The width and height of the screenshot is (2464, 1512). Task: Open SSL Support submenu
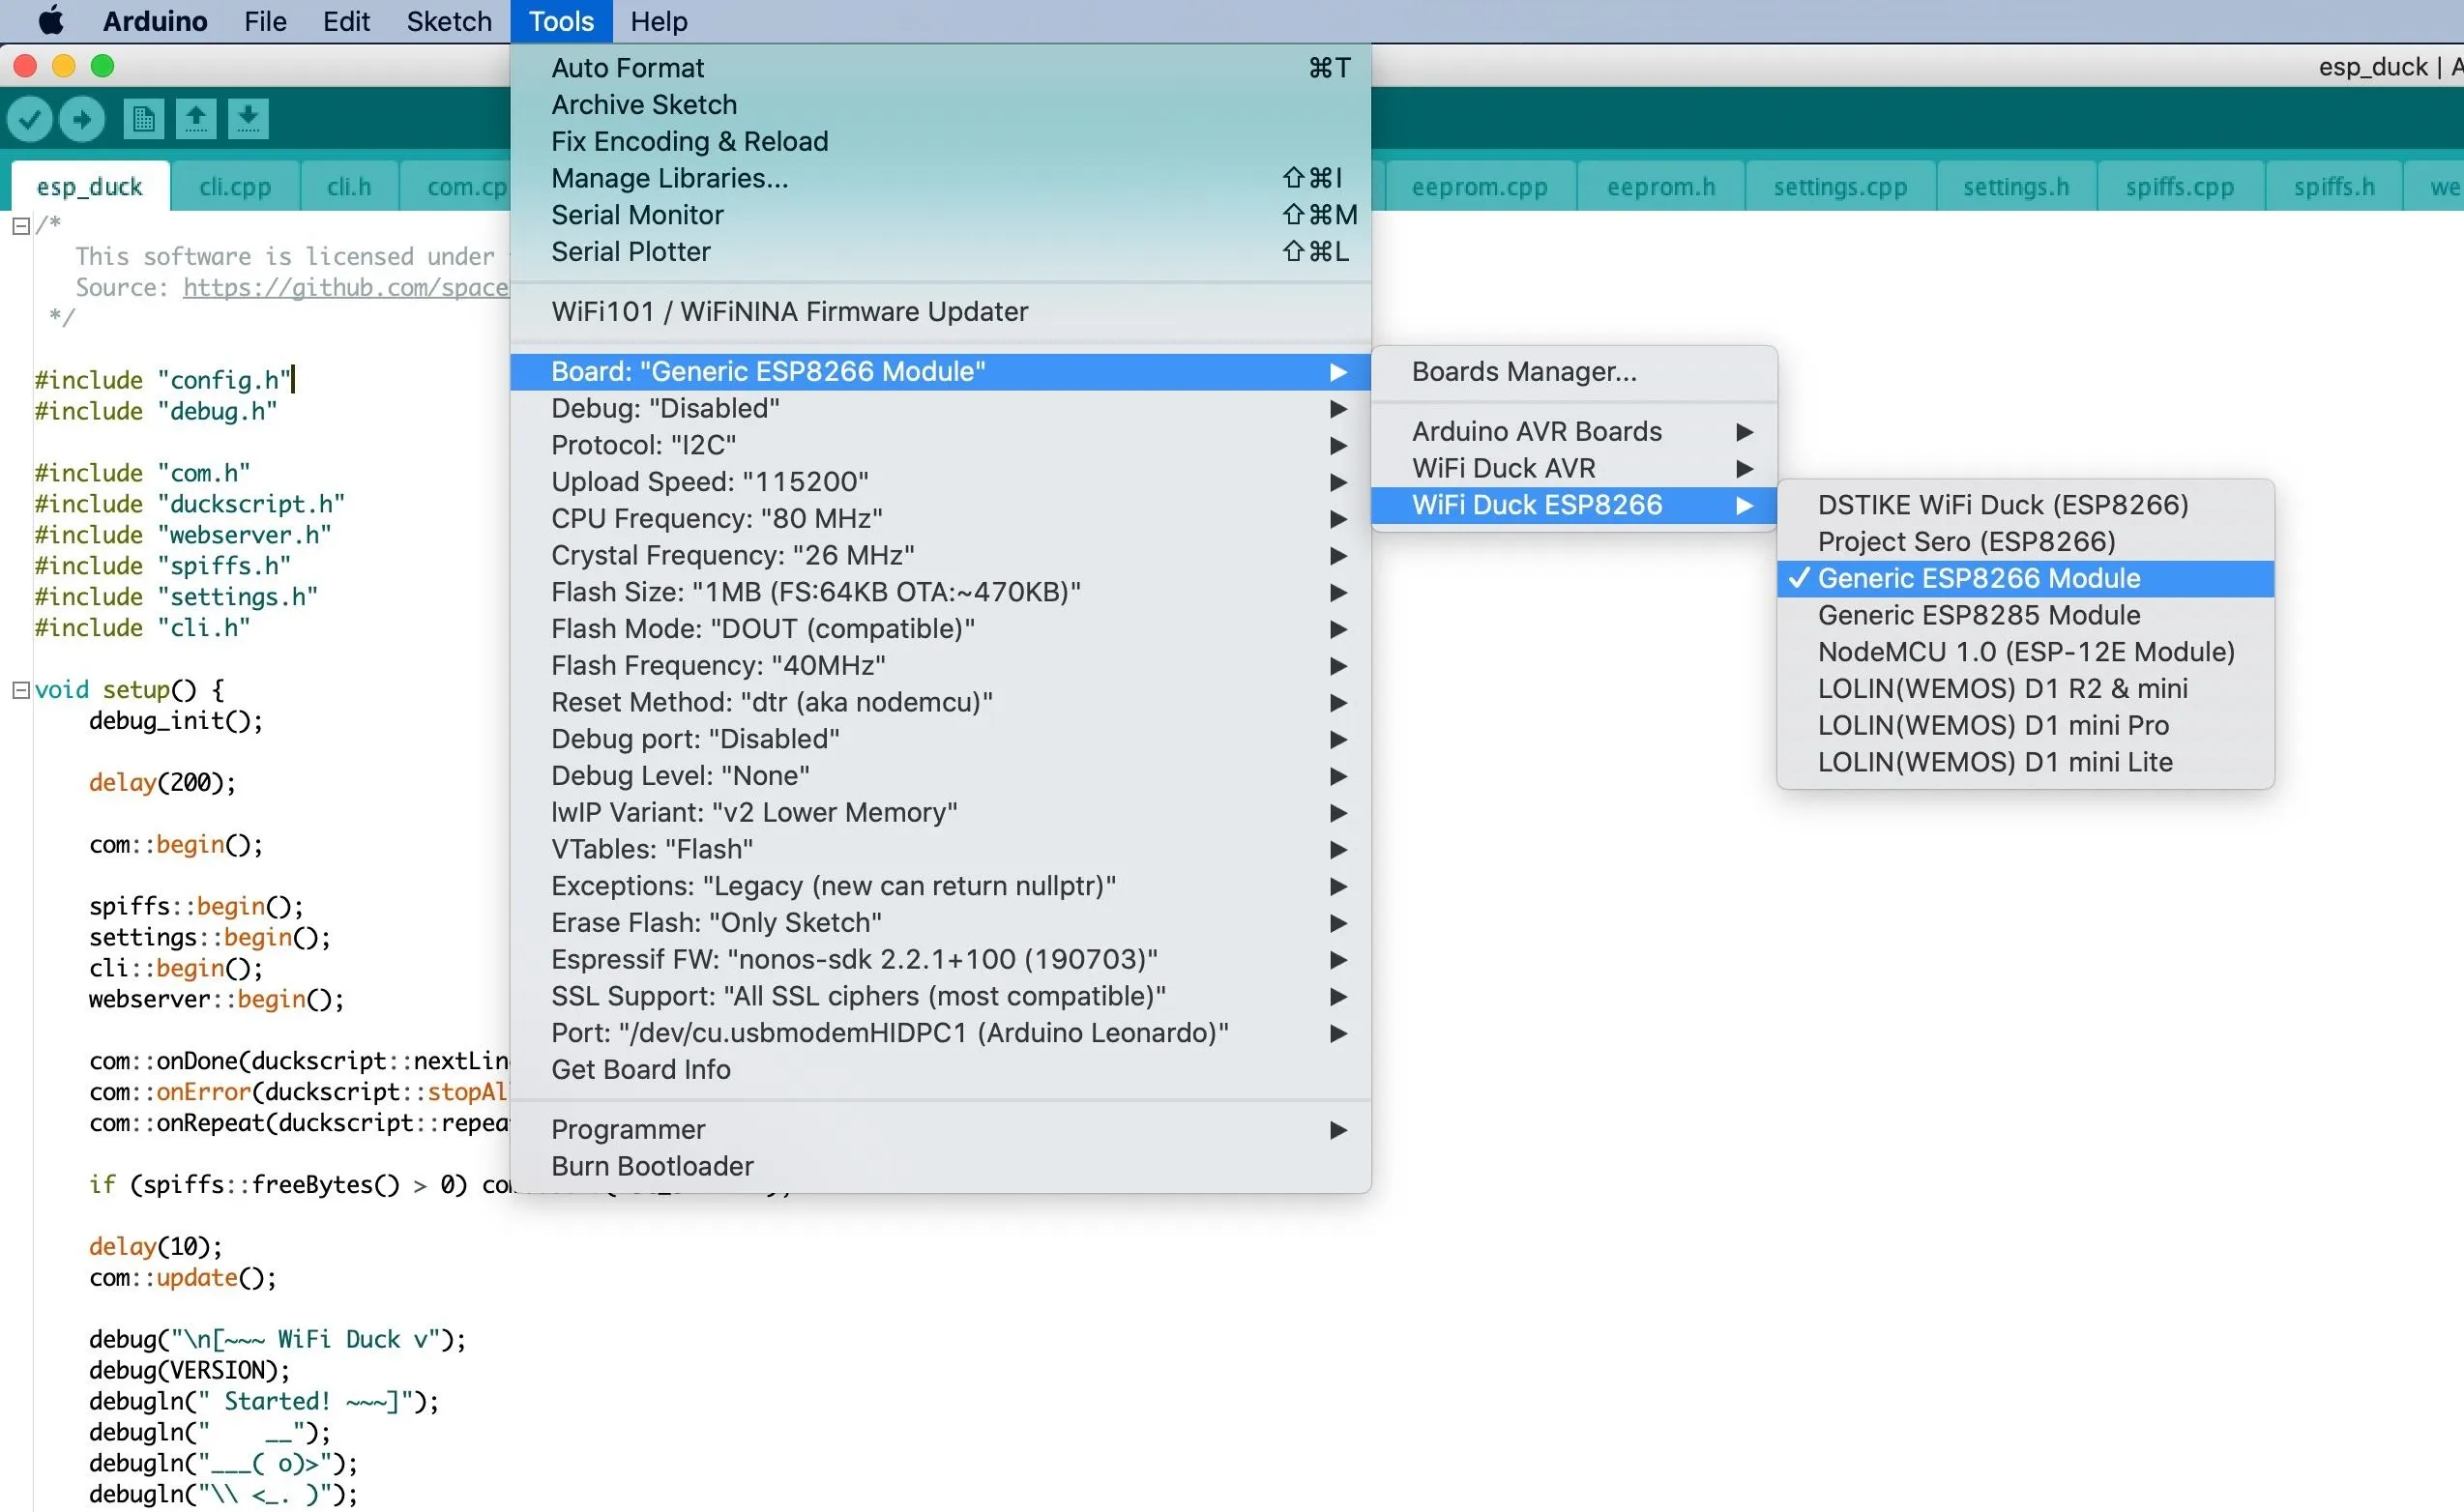[x=940, y=996]
